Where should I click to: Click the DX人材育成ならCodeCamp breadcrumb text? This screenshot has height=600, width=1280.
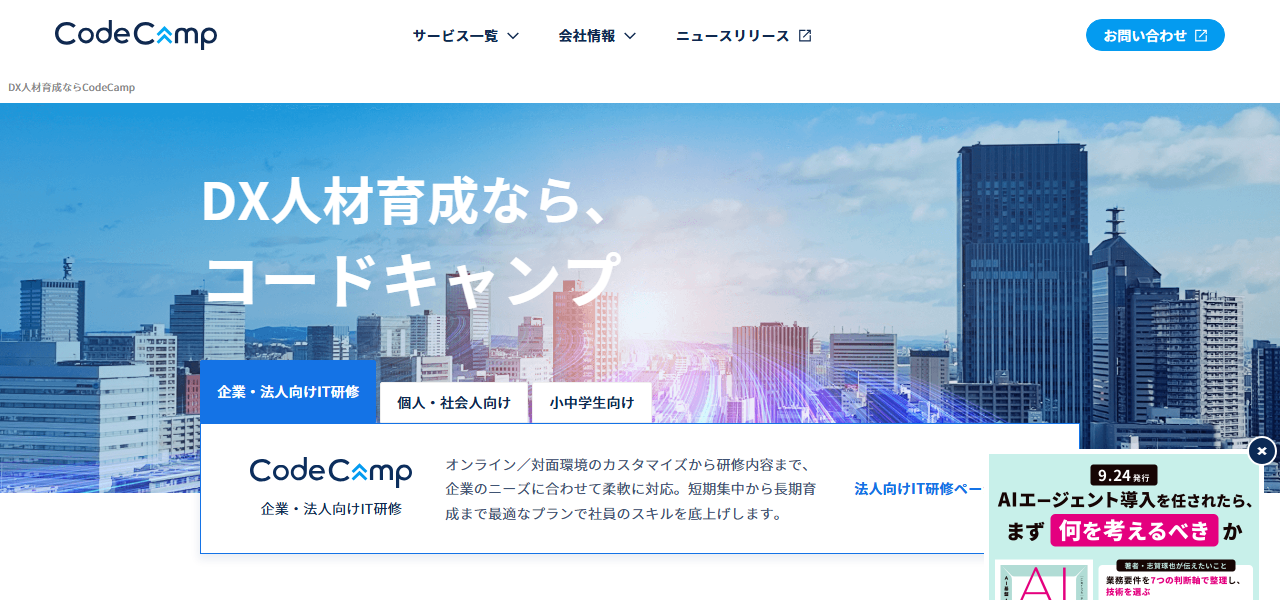pos(71,88)
